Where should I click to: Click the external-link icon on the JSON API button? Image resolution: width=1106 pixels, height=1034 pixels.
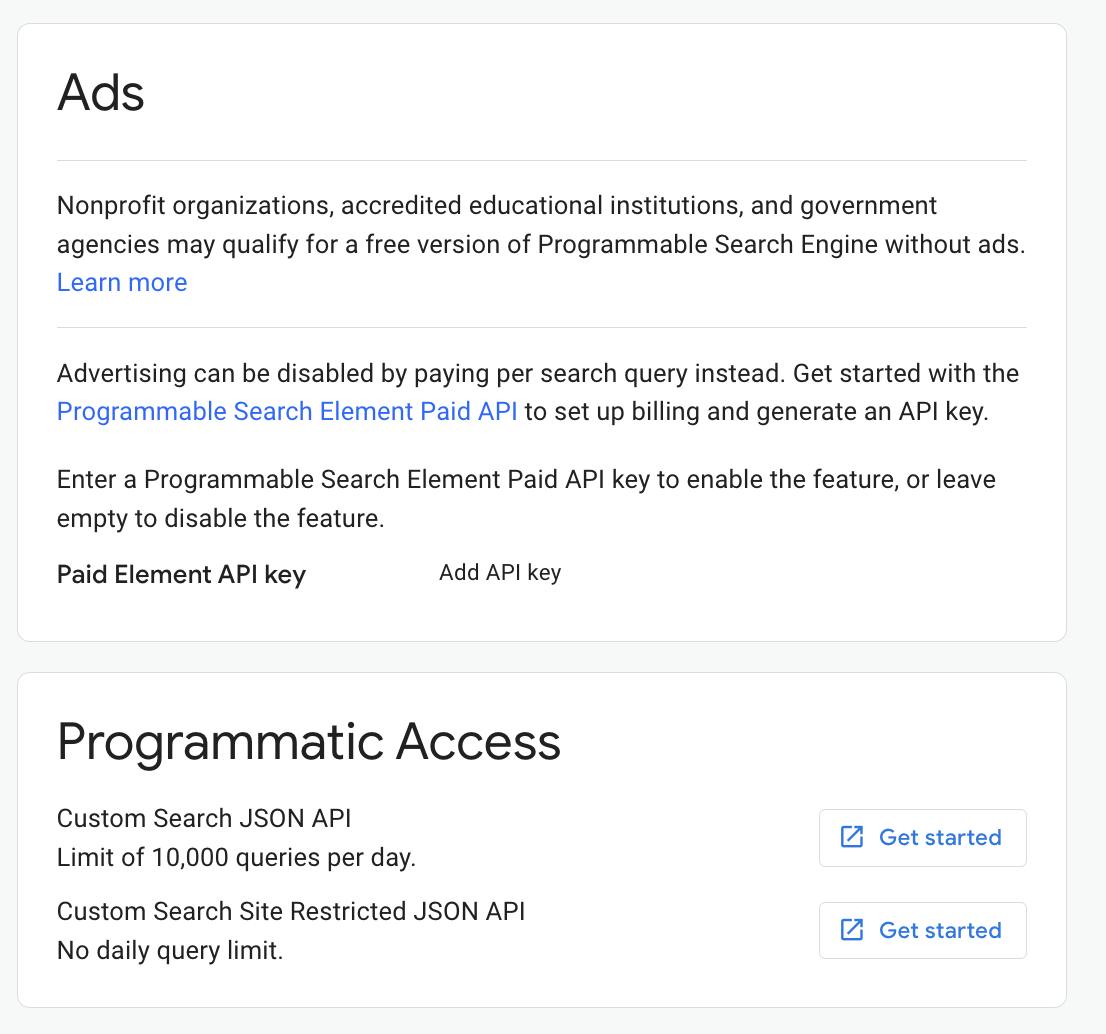pyautogui.click(x=851, y=838)
